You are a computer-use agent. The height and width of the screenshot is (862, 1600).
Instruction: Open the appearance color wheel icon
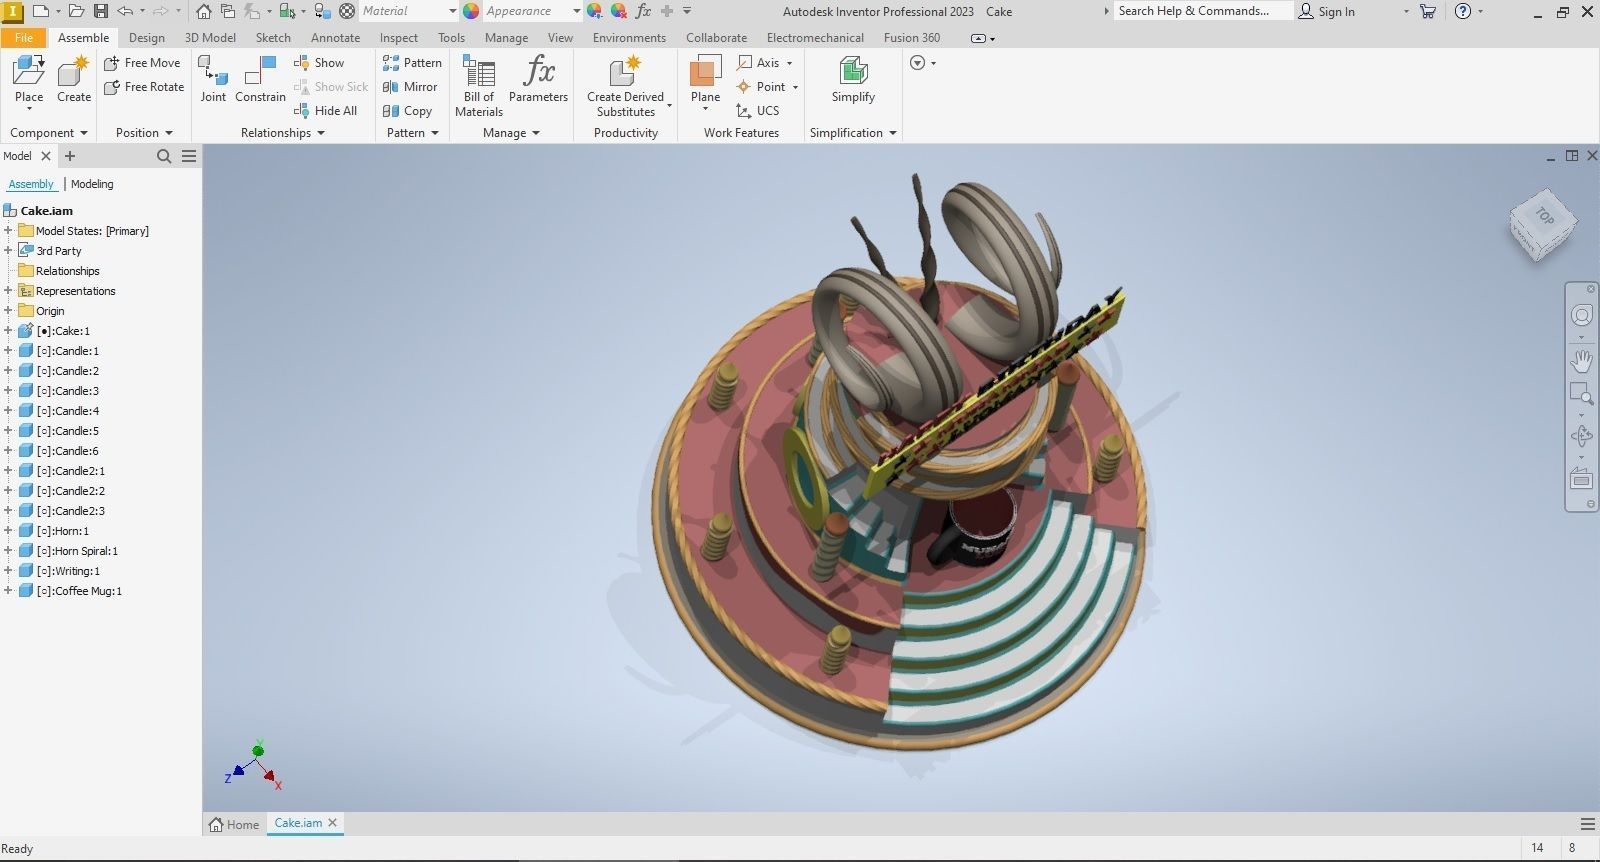pos(471,11)
